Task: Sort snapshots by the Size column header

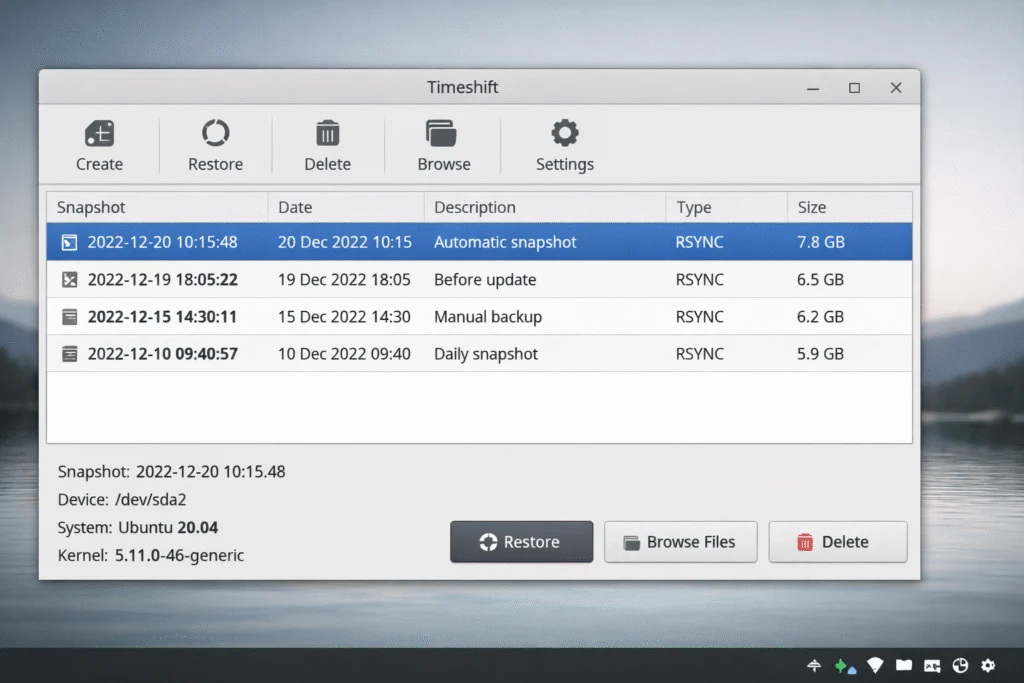Action: pos(810,207)
